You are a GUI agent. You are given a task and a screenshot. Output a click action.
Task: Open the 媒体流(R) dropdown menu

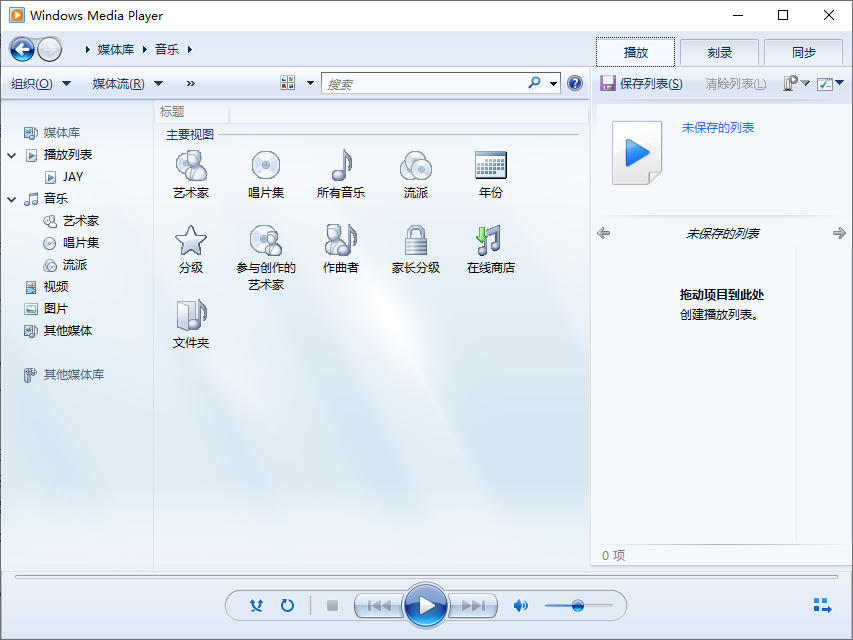coord(127,84)
